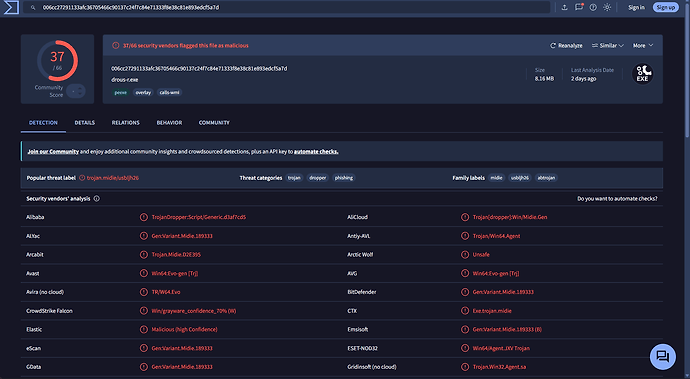690x379 pixels.
Task: Click the alert icon beside Avast's detection
Action: (143, 273)
